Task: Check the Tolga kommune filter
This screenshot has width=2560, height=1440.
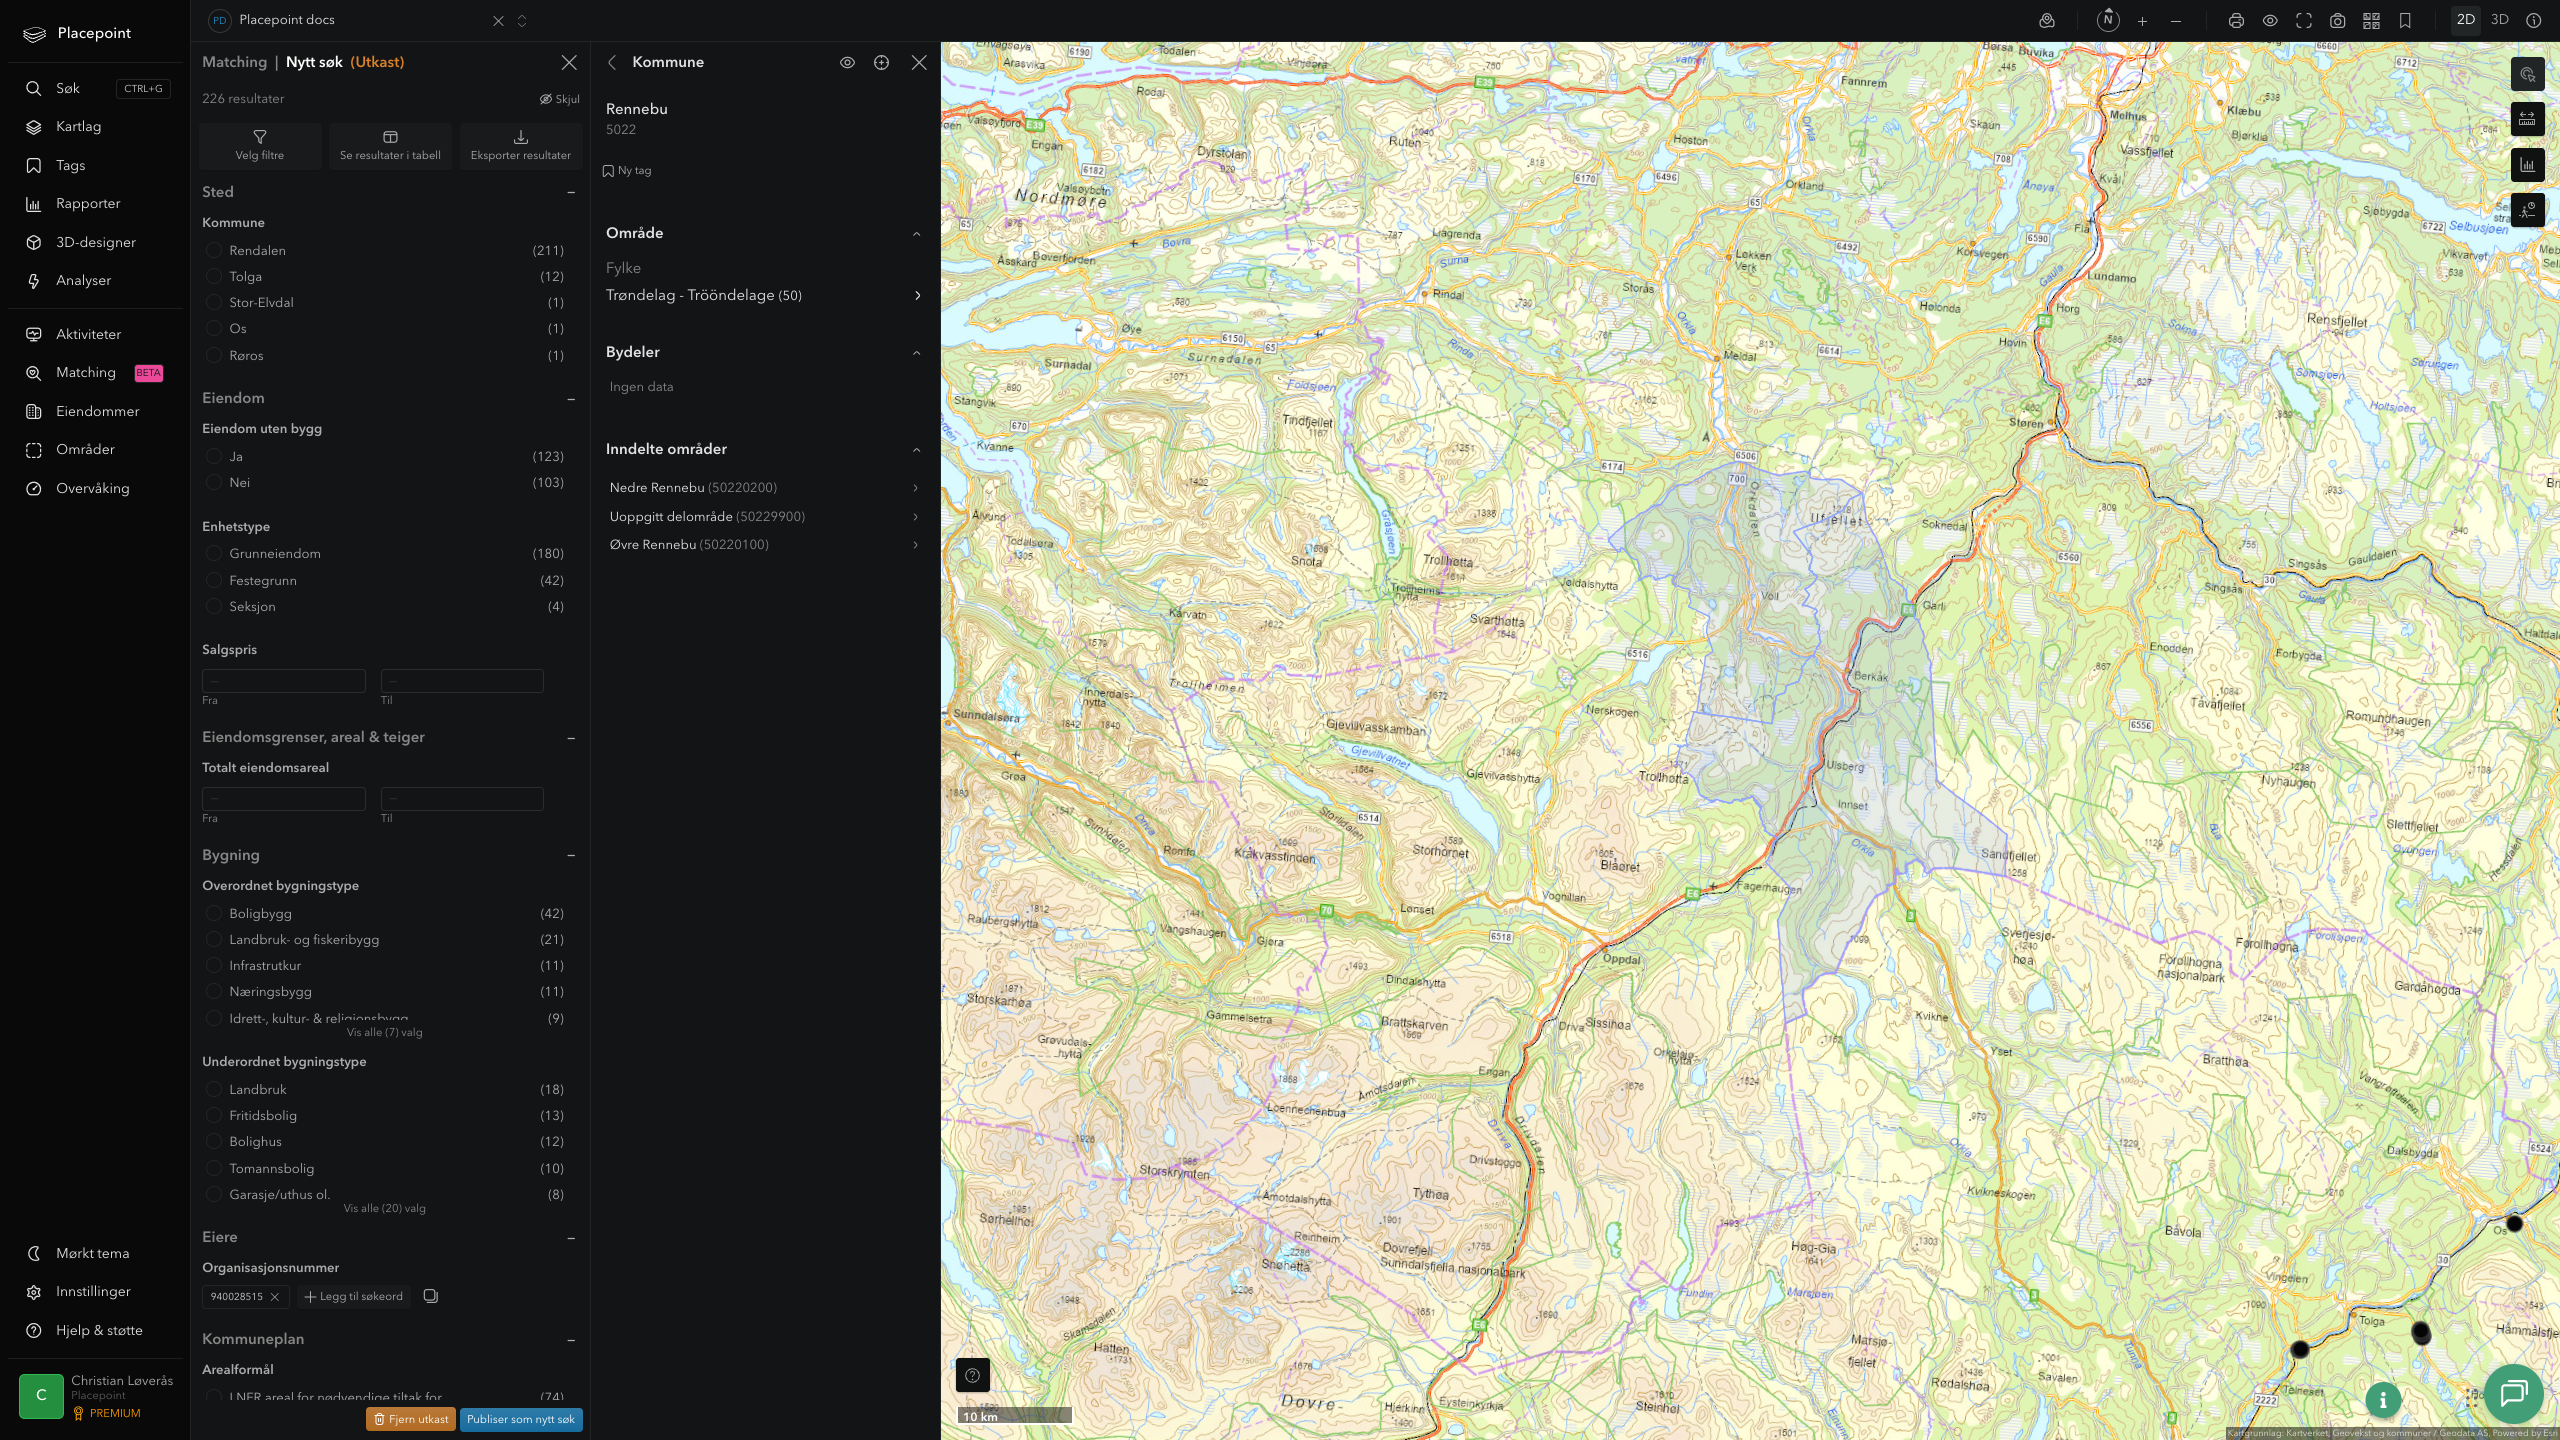Action: point(214,276)
